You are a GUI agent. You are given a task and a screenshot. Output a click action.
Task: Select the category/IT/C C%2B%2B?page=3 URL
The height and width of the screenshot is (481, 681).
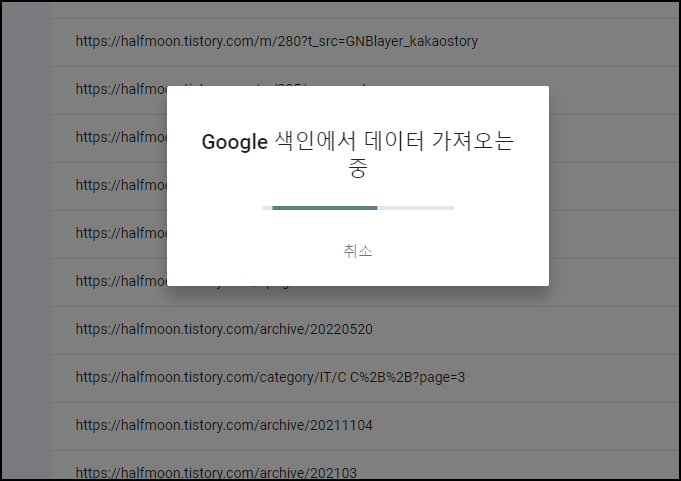[x=270, y=377]
